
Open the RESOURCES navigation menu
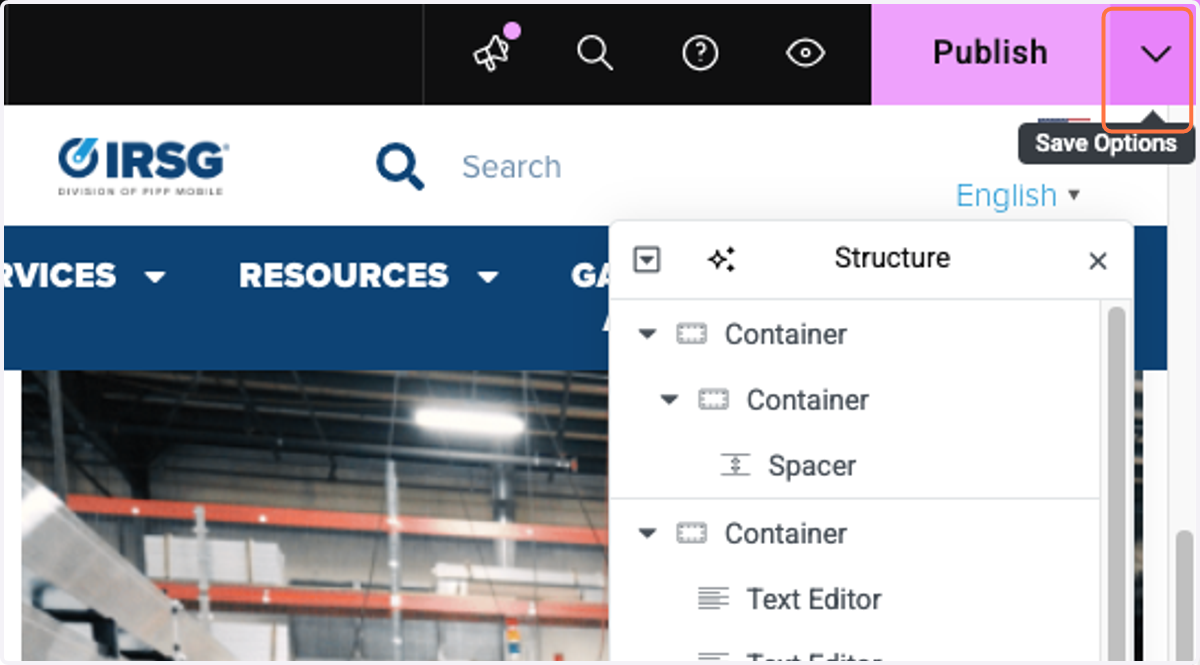[x=369, y=276]
